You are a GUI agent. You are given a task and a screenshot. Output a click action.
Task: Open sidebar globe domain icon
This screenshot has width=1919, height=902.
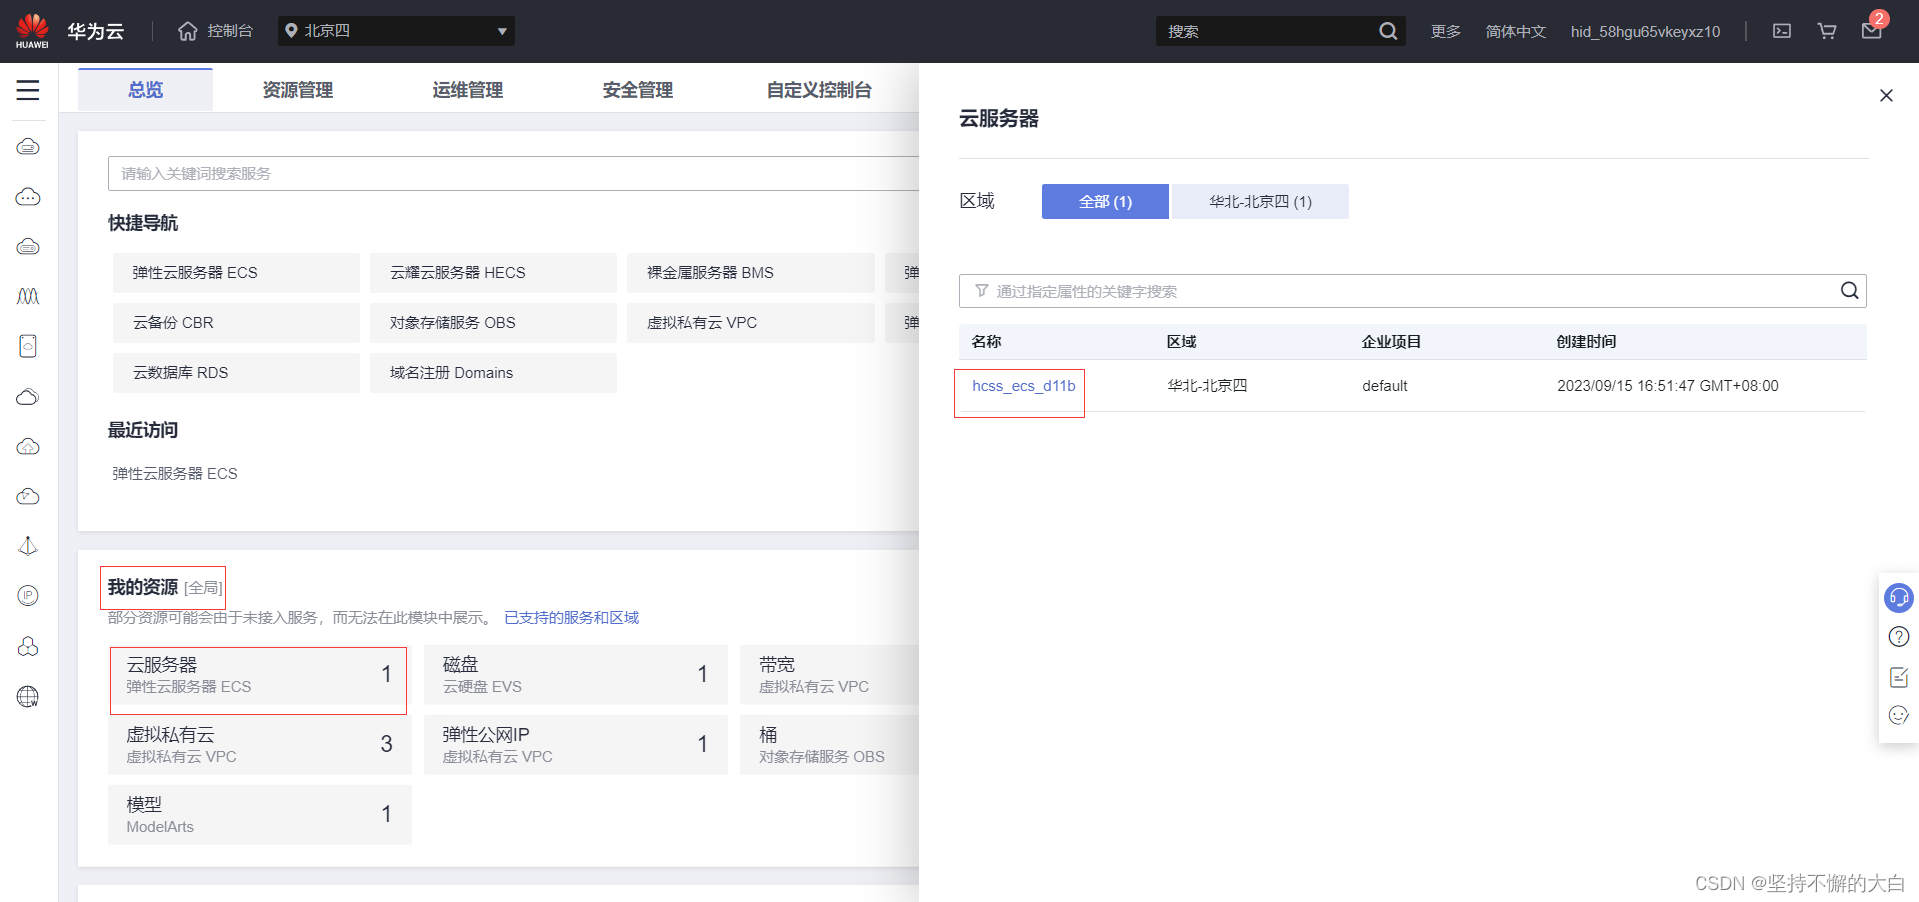[x=28, y=696]
